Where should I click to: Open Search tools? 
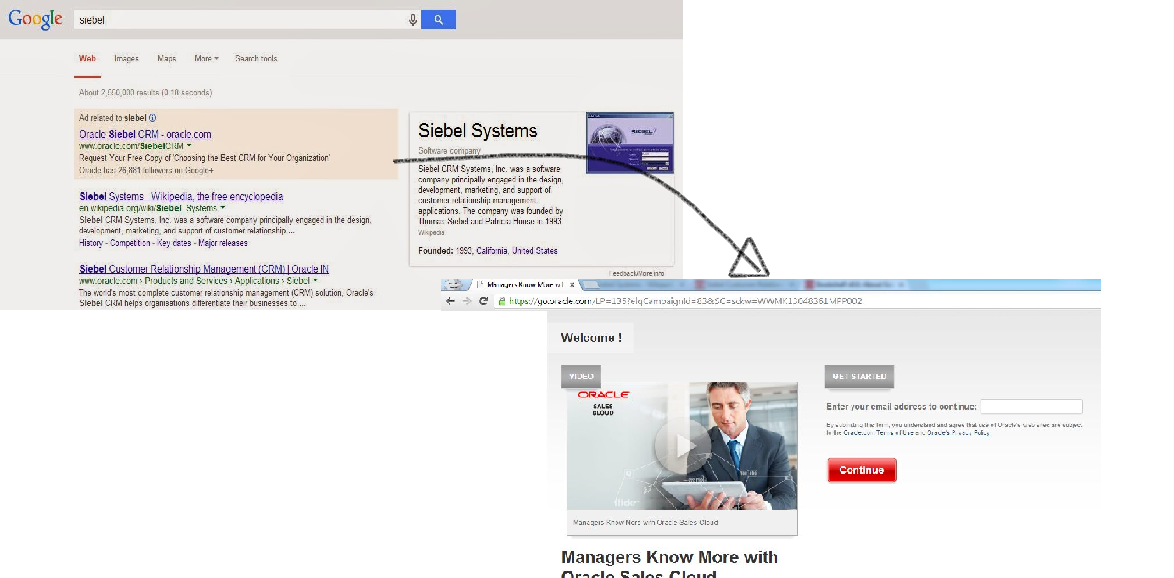point(256,58)
